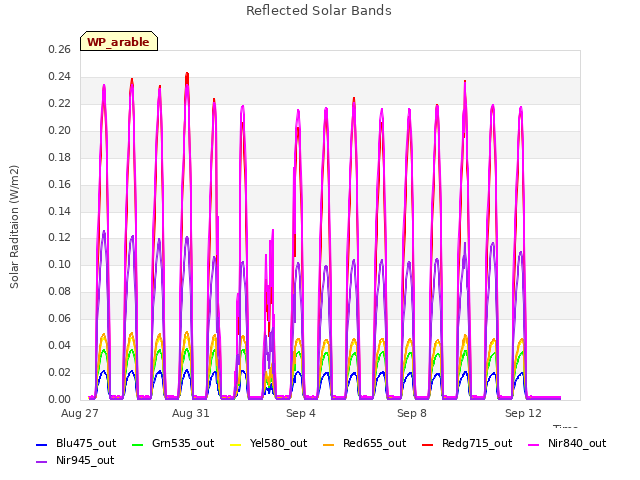The width and height of the screenshot is (640, 480).
Task: Click the blue Blu475_out legend swatch
Action: pyautogui.click(x=42, y=444)
